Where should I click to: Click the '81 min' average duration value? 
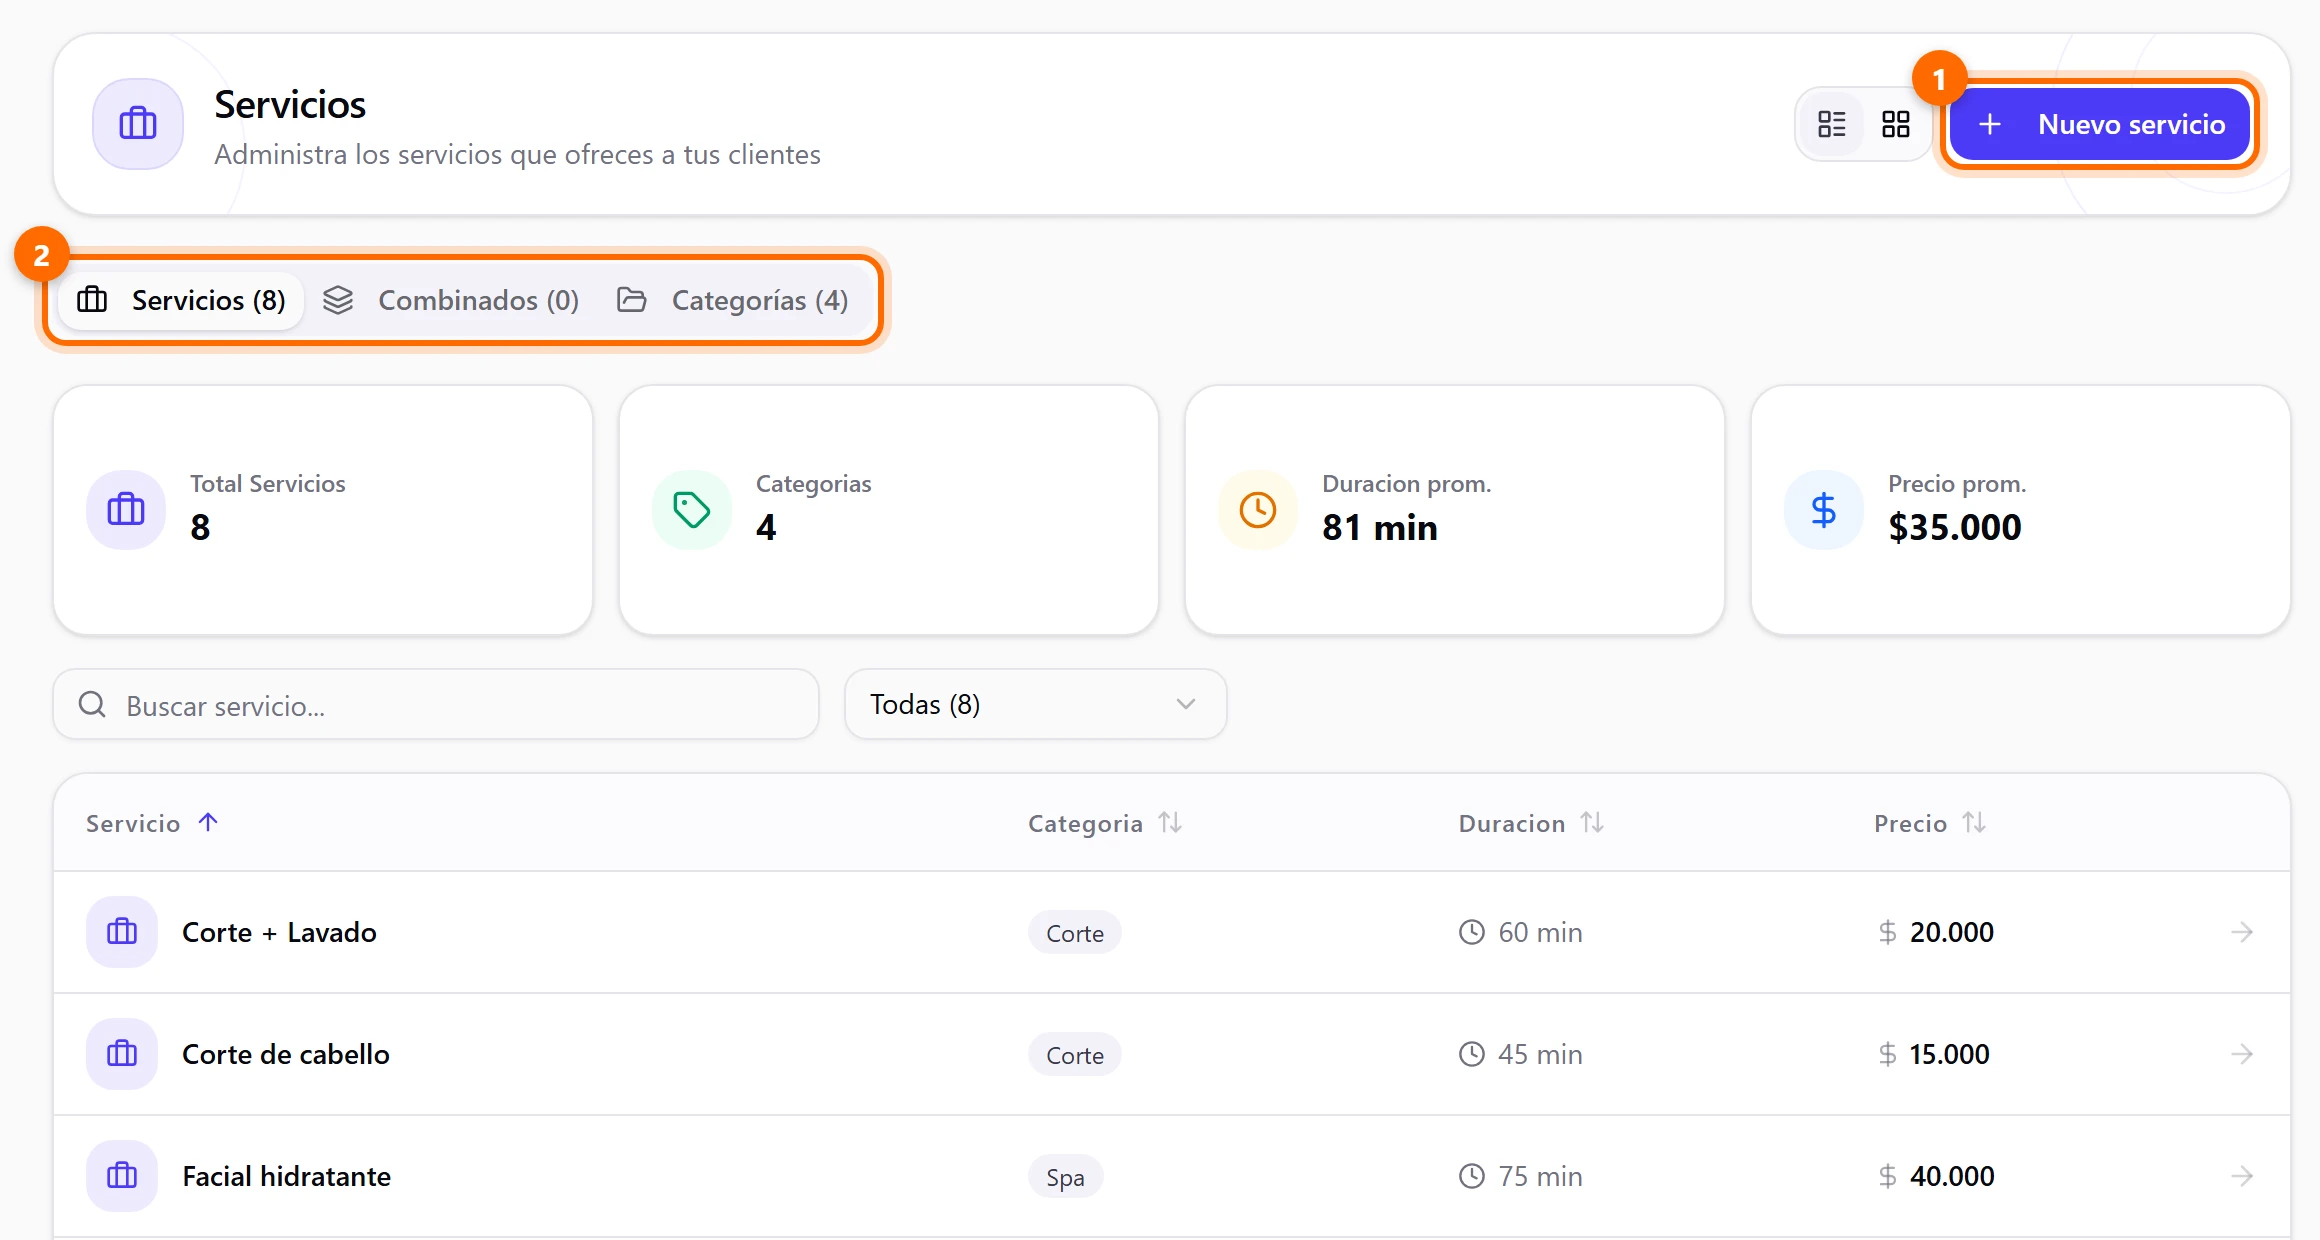1380,527
